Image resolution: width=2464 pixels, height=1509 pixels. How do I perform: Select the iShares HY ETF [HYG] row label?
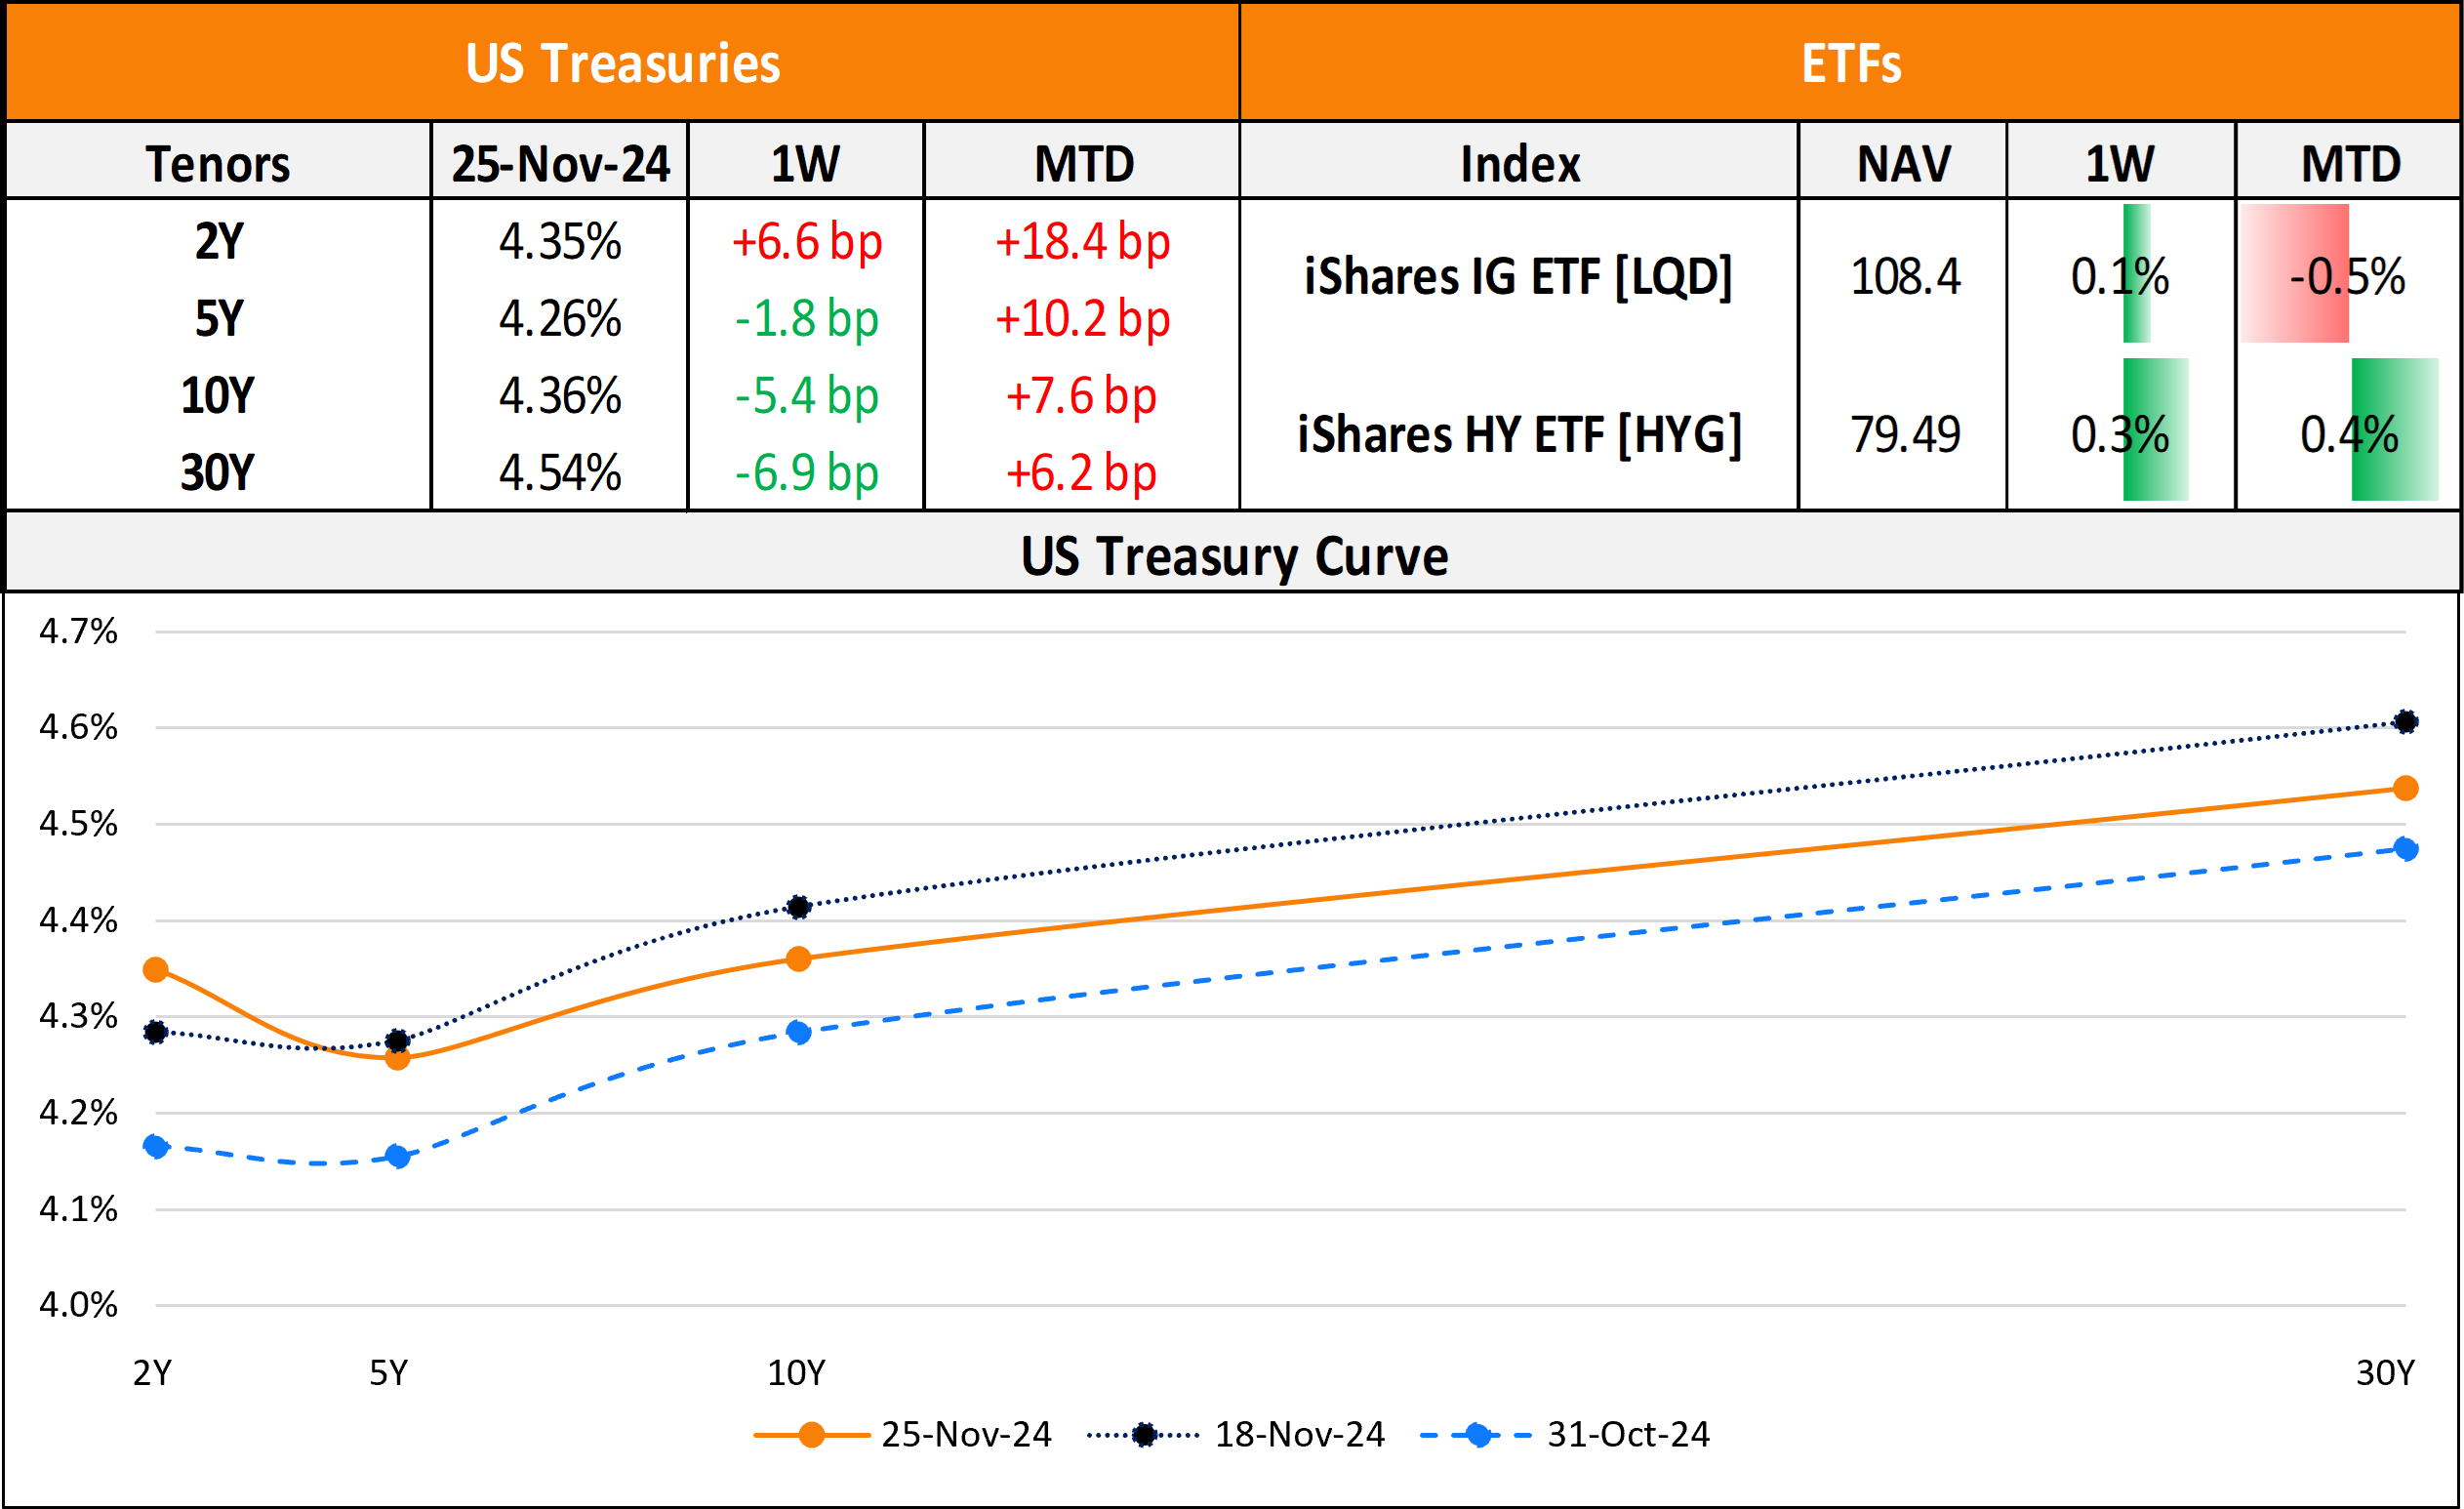[x=1519, y=434]
